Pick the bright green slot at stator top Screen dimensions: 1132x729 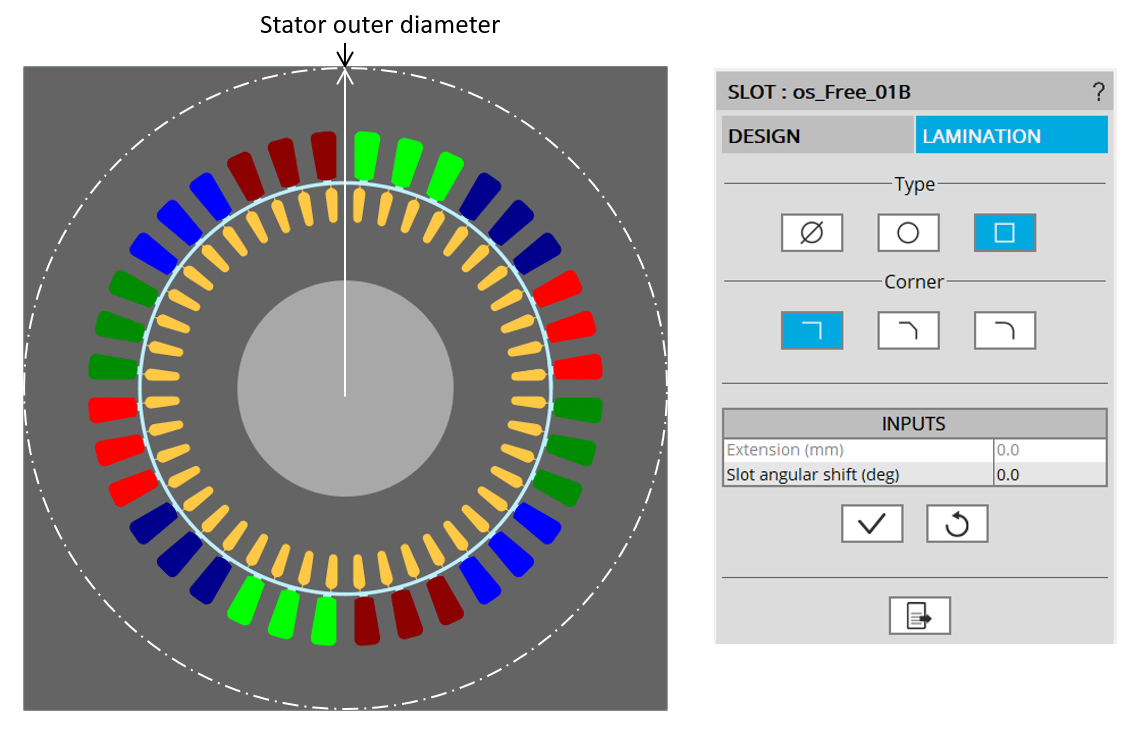(368, 155)
